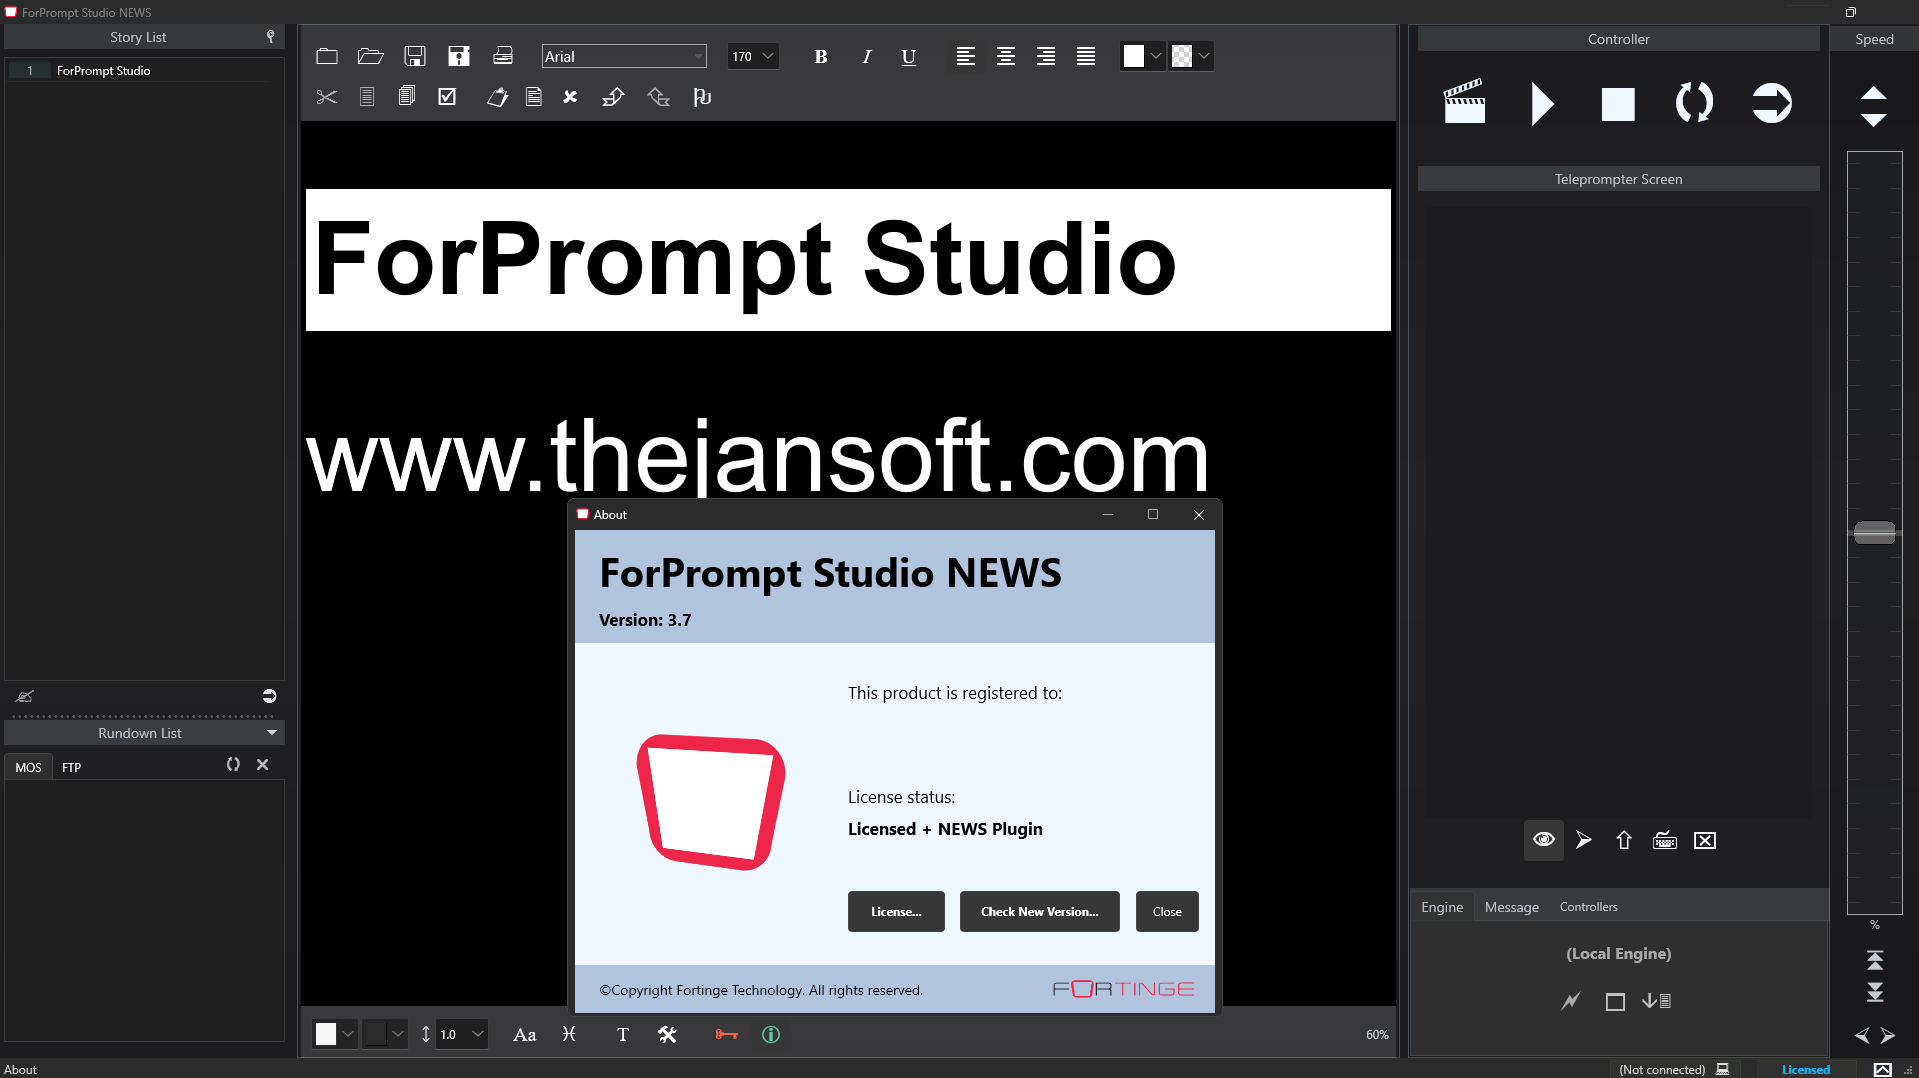Align text right

pyautogui.click(x=1046, y=57)
